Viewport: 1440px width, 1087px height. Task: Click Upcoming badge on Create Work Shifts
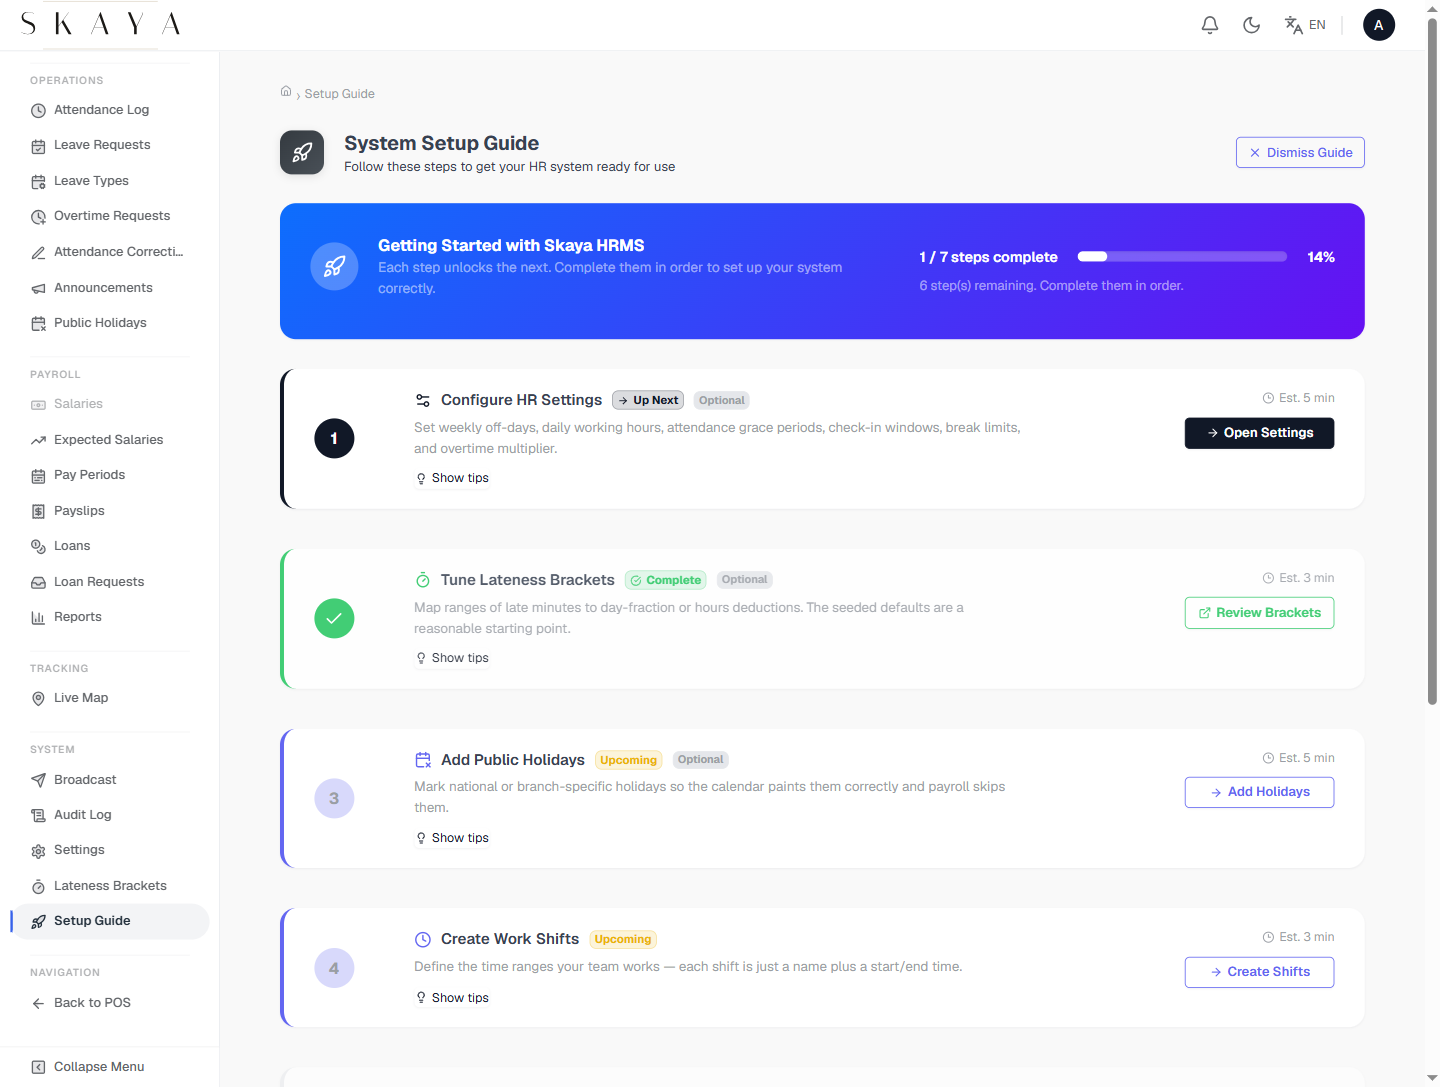(623, 939)
